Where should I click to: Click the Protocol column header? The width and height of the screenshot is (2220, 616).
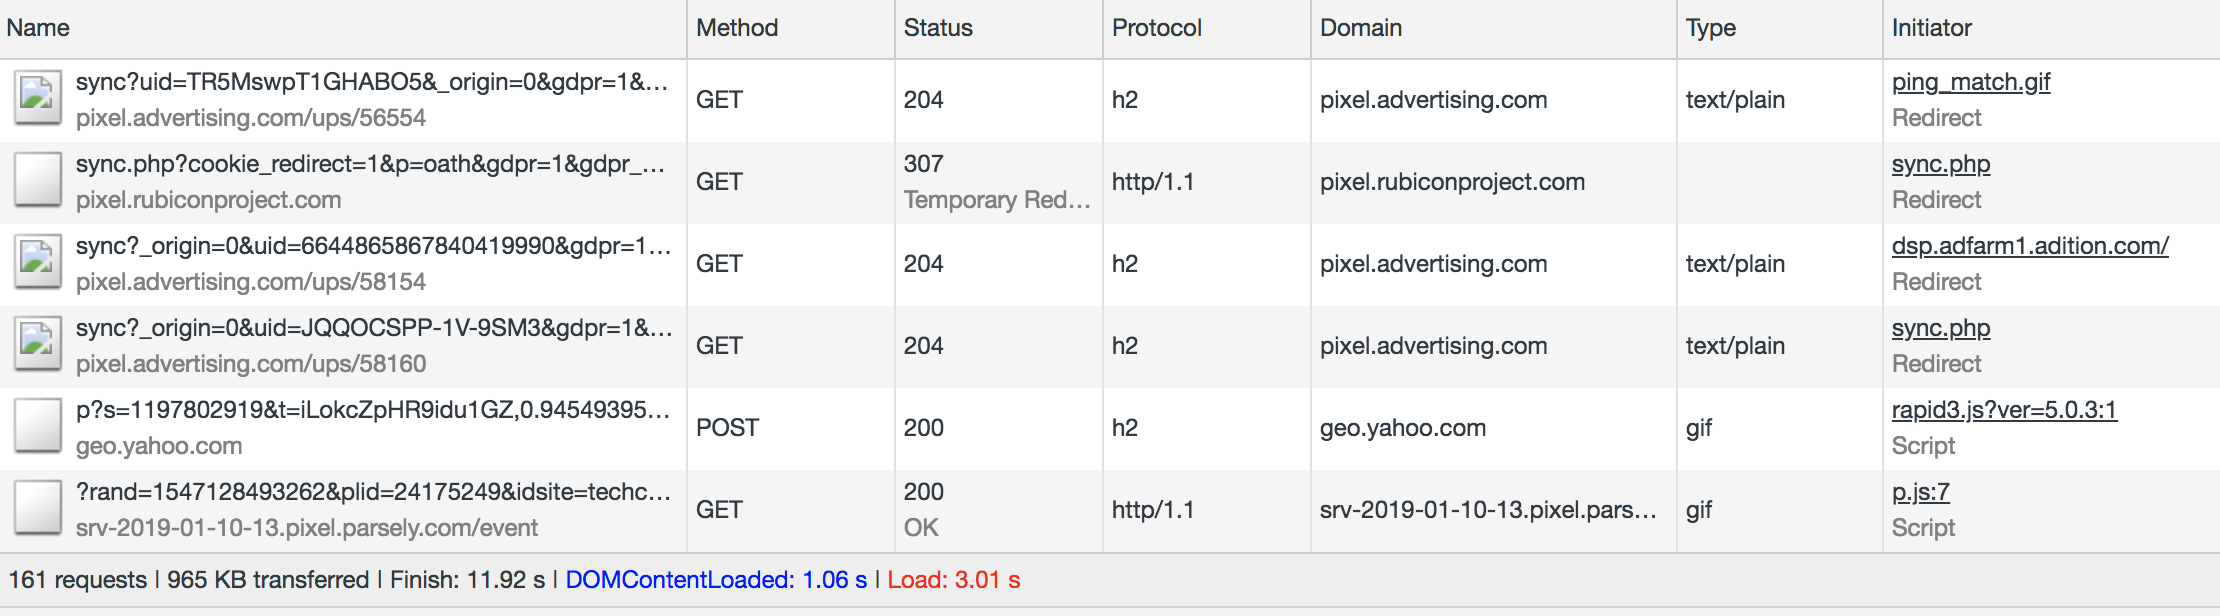point(1207,28)
